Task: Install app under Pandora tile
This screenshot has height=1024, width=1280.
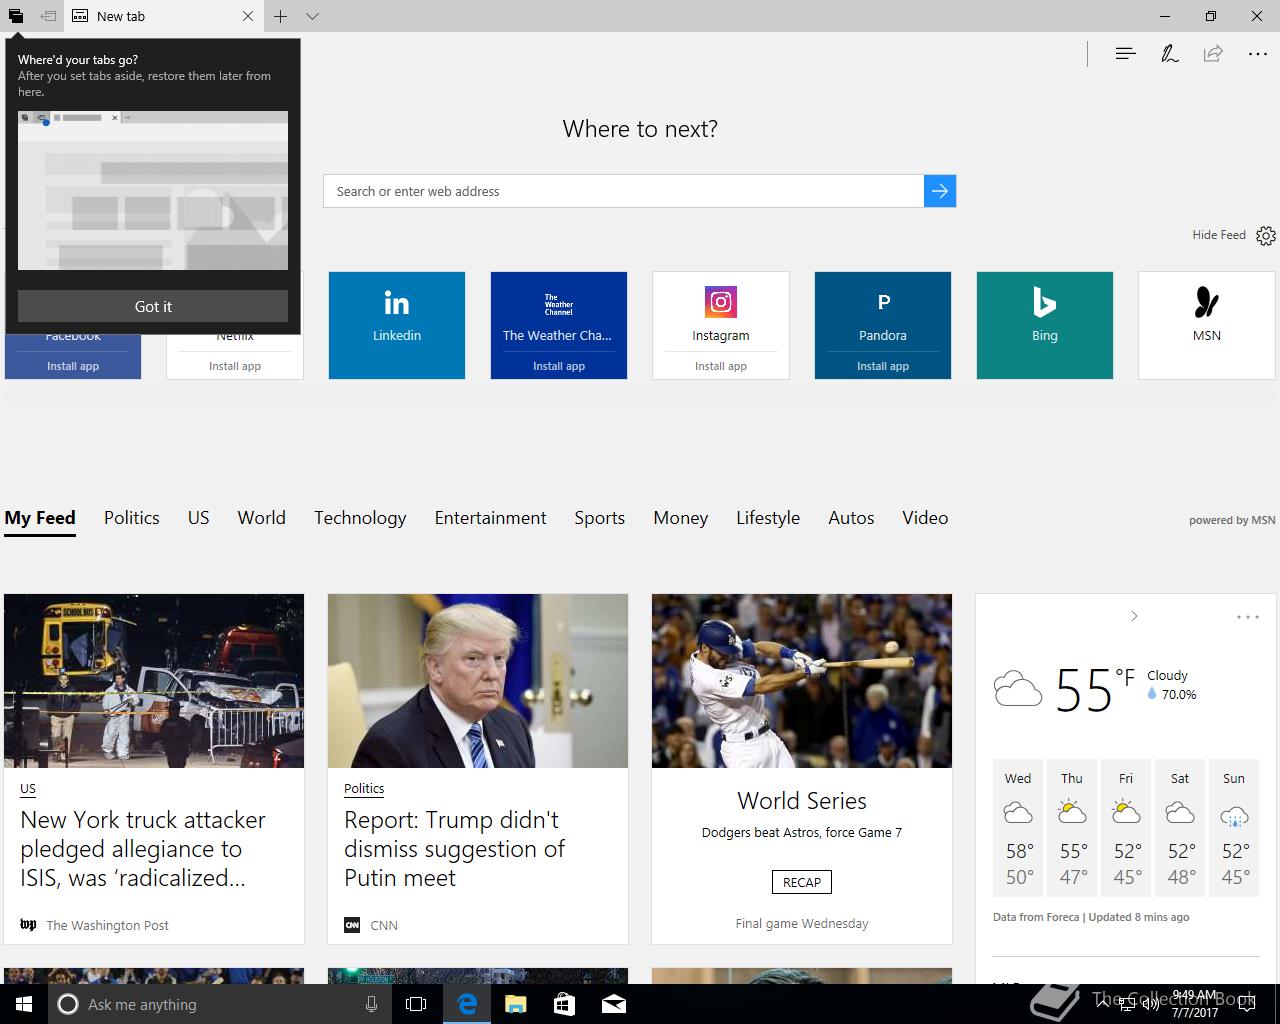Action: click(x=883, y=366)
